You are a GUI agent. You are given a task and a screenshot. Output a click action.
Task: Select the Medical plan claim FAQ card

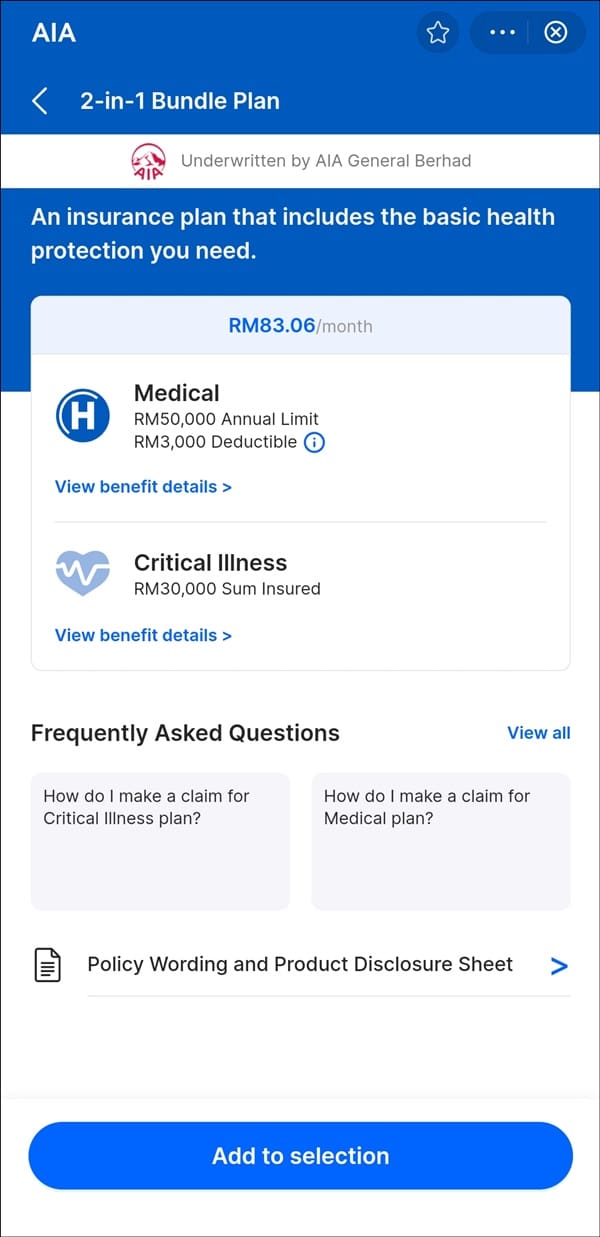(441, 840)
